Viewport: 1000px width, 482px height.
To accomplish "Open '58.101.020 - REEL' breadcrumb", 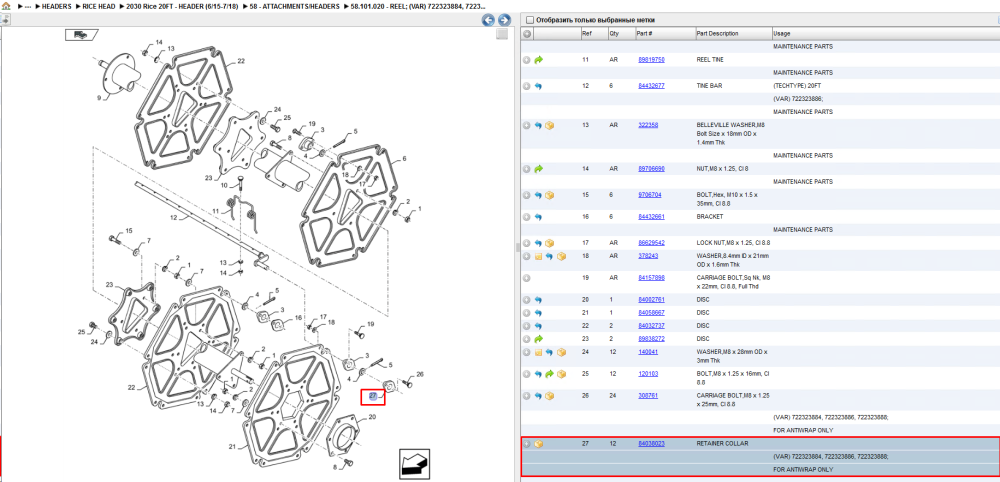I will (418, 6).
